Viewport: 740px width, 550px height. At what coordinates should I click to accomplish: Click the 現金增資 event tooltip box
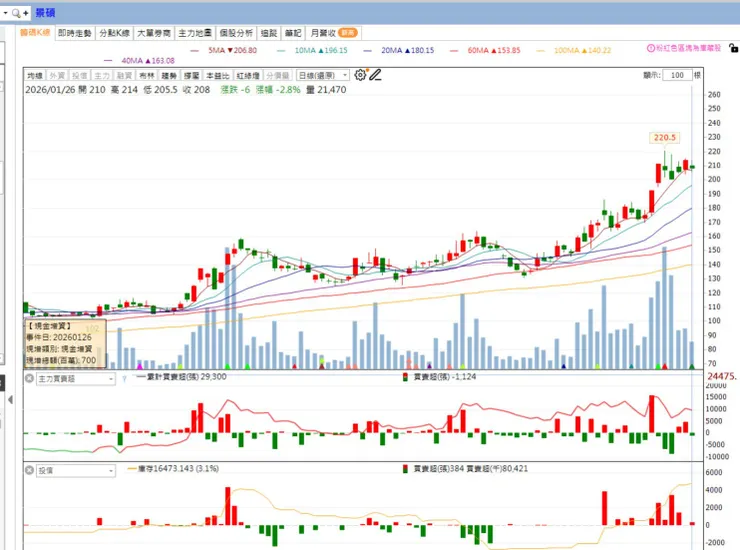(x=65, y=343)
